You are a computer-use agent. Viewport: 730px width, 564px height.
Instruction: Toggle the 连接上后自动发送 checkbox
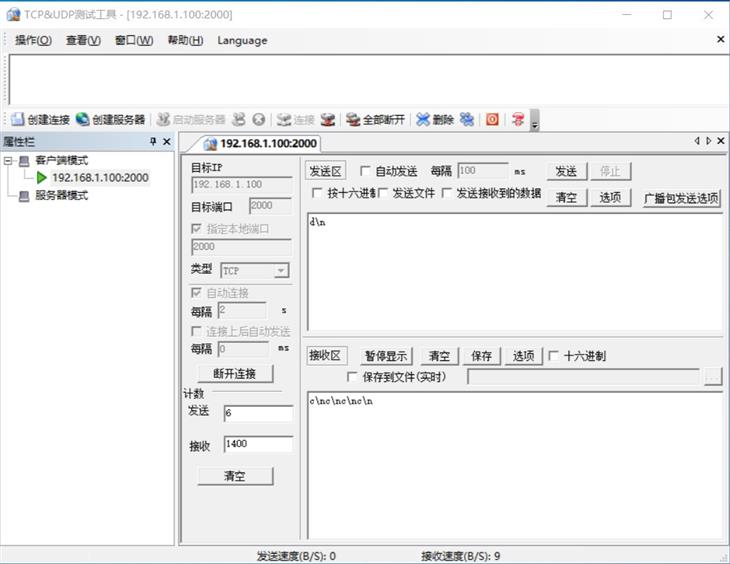click(196, 331)
